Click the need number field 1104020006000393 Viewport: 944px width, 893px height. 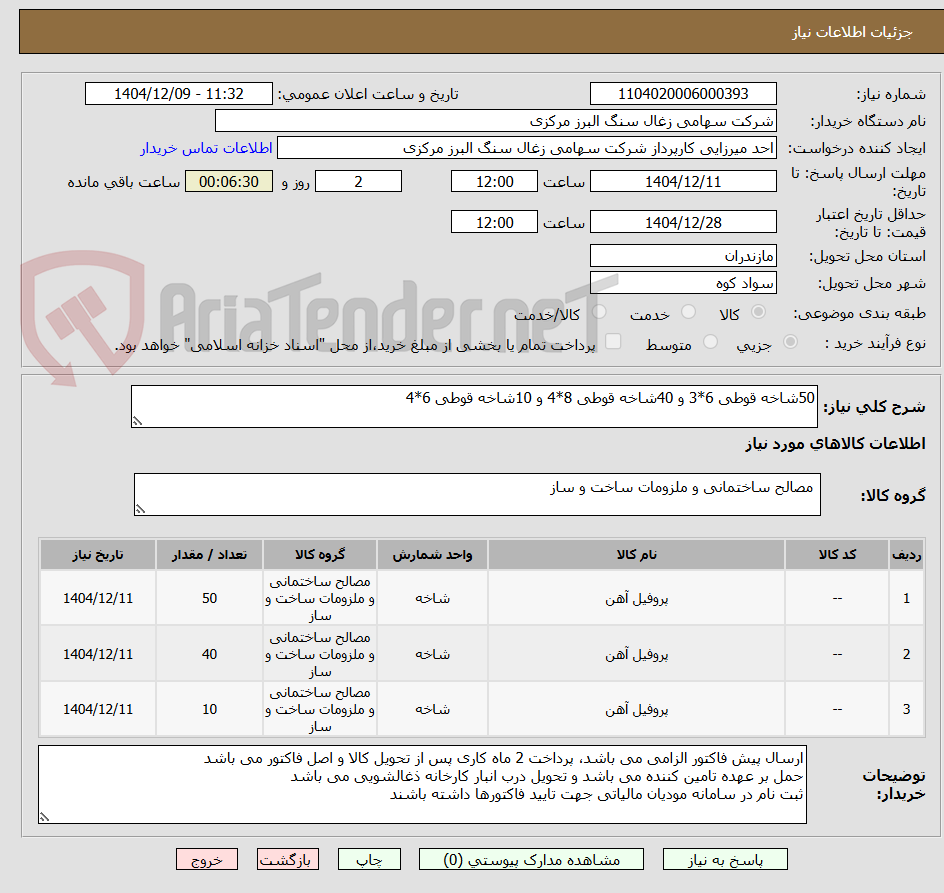tap(683, 94)
